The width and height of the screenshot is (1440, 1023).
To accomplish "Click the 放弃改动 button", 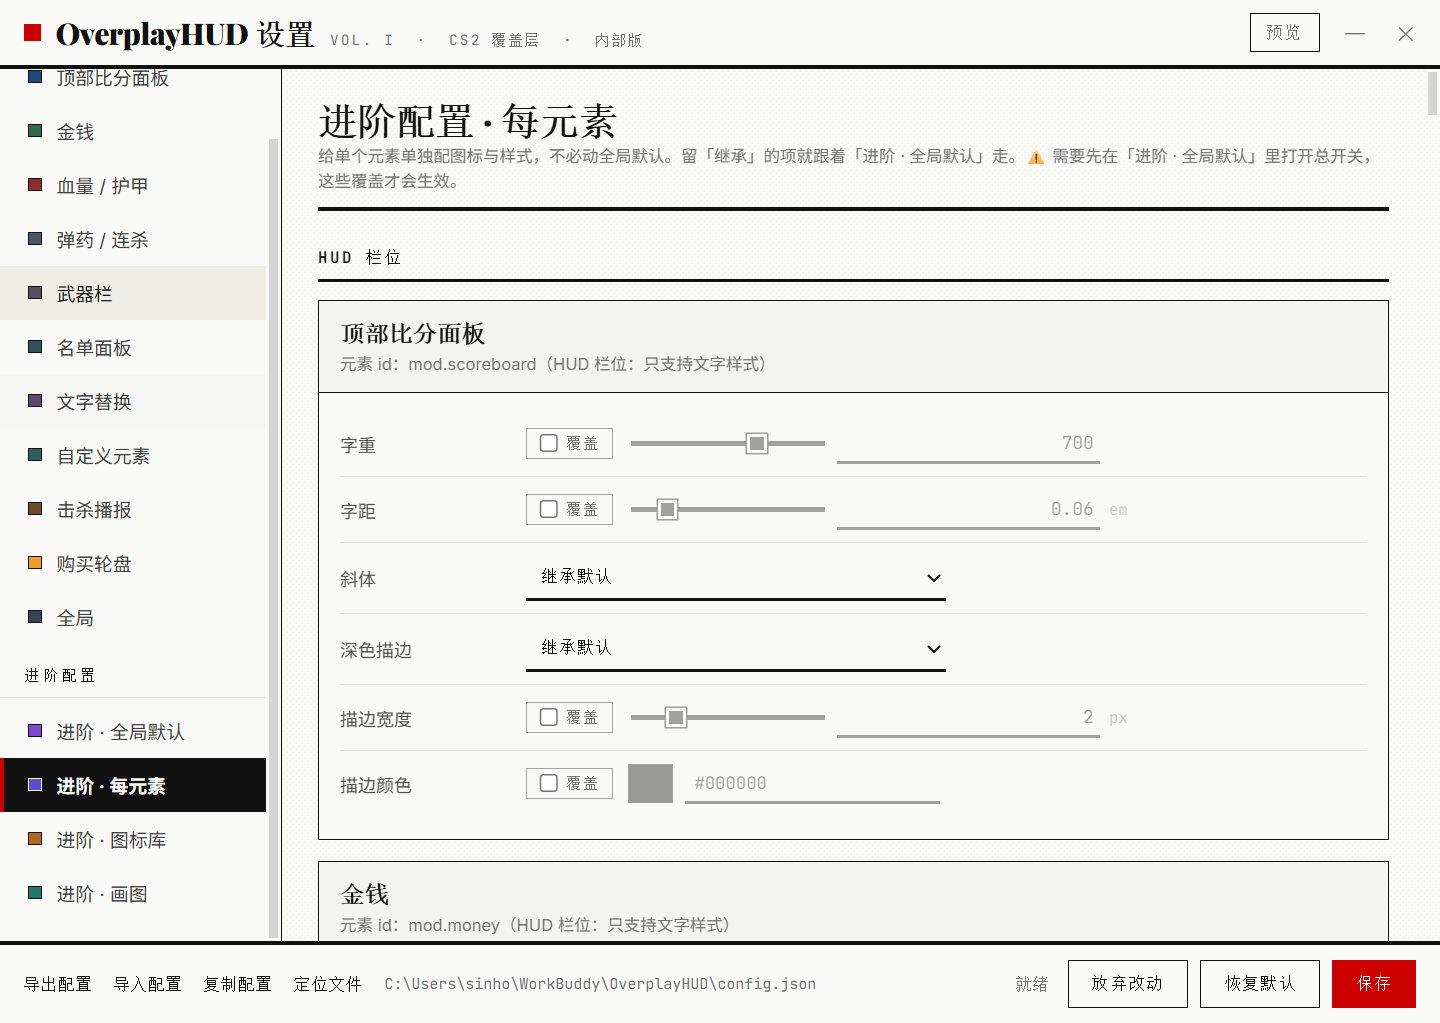I will click(1127, 984).
